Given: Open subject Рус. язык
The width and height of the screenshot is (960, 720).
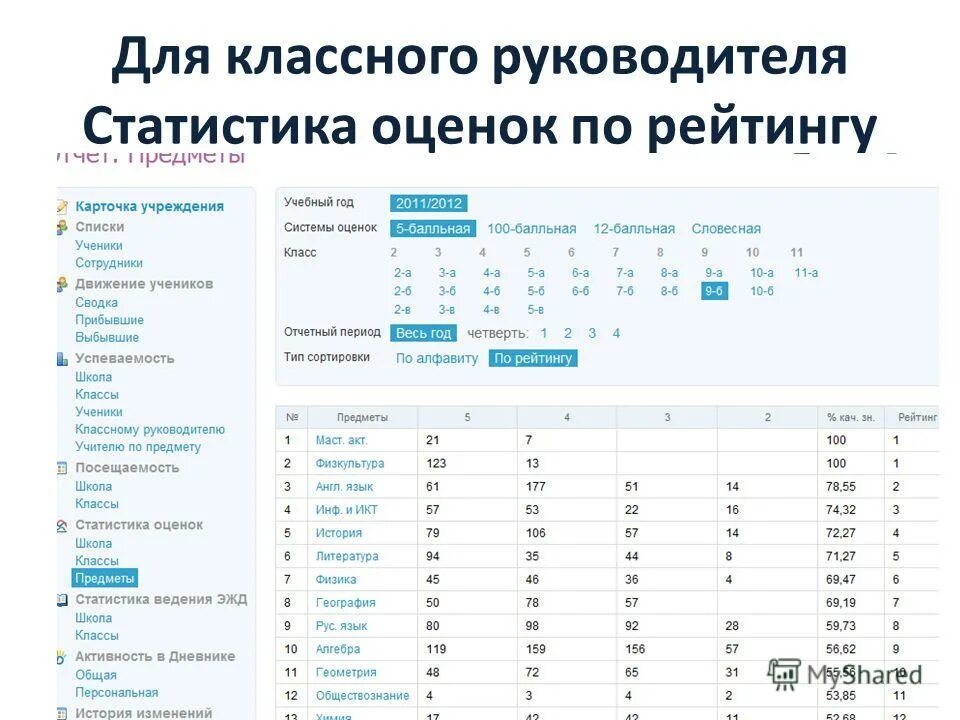Looking at the screenshot, I should point(342,626).
